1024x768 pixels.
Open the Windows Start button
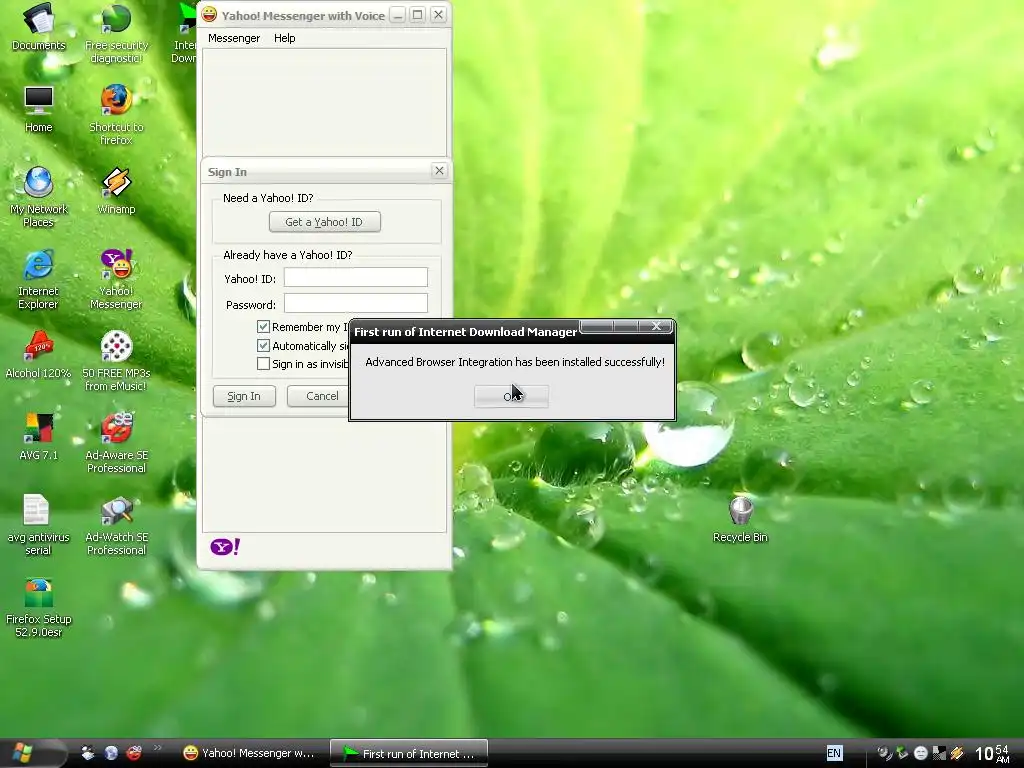24,753
